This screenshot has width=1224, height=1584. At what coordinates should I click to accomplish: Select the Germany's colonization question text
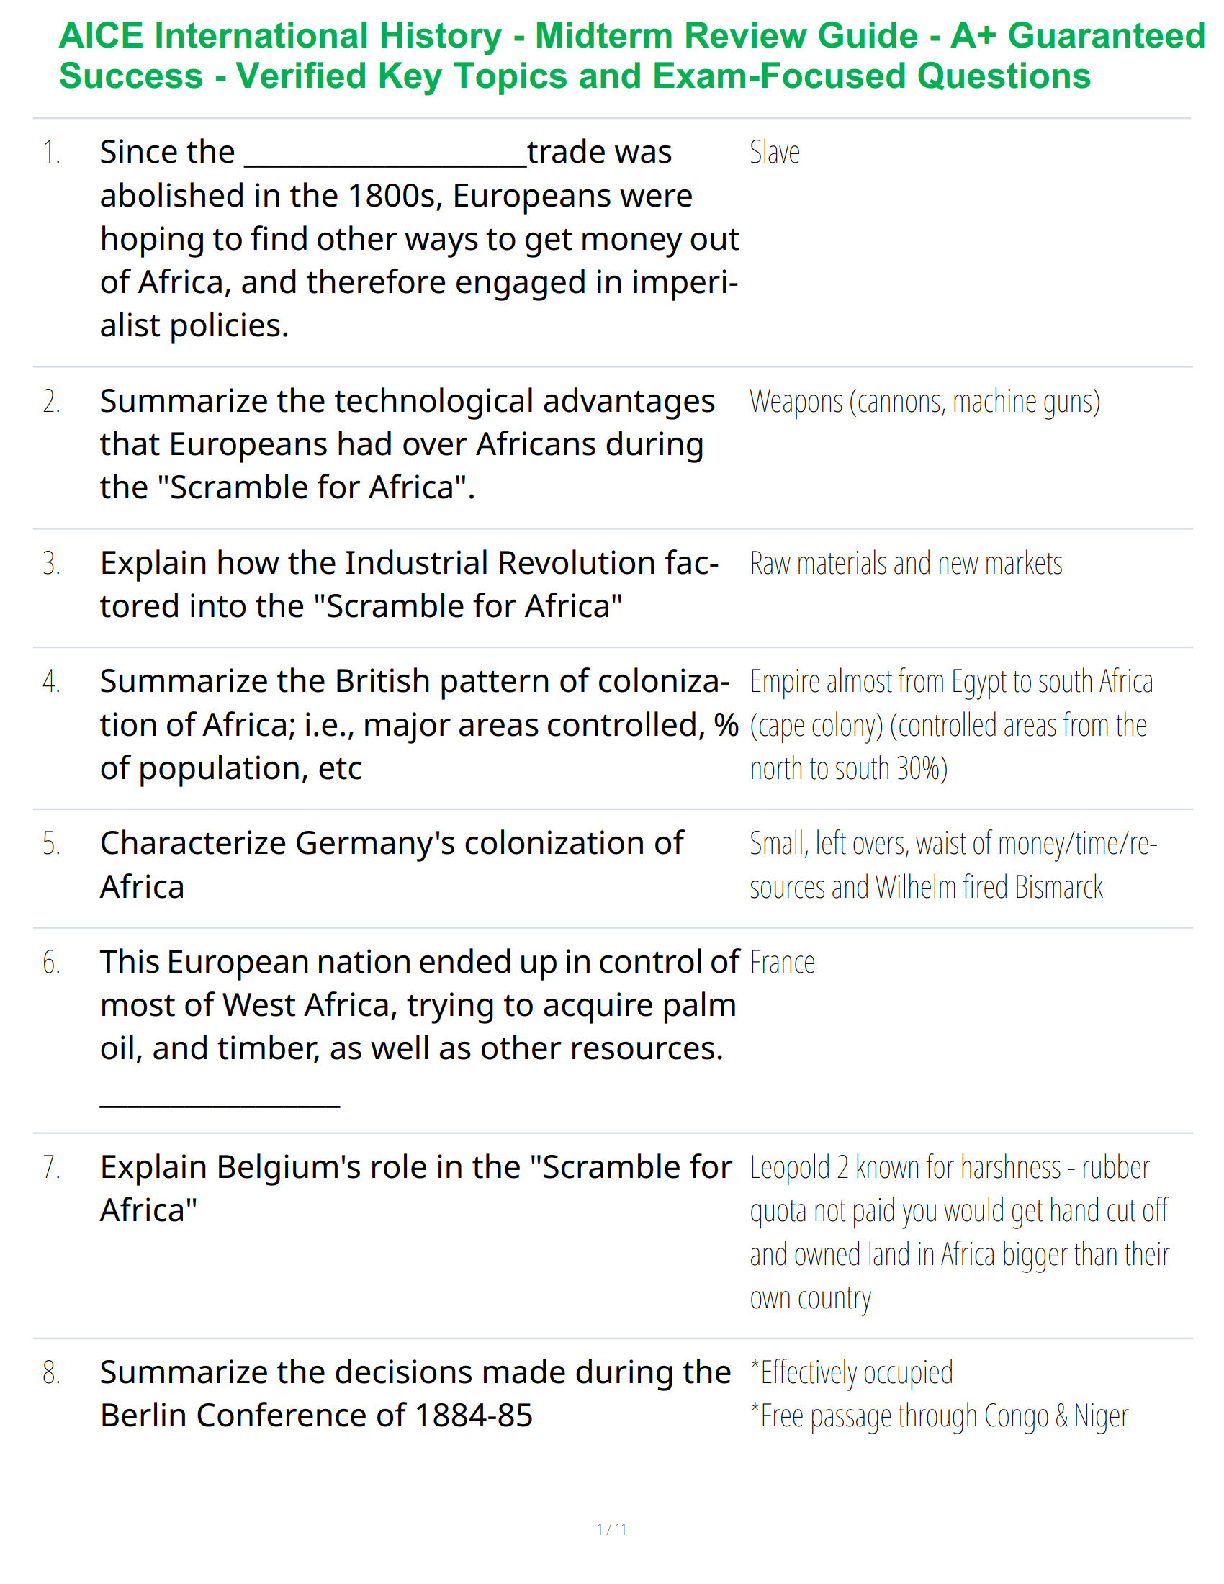pyautogui.click(x=390, y=865)
